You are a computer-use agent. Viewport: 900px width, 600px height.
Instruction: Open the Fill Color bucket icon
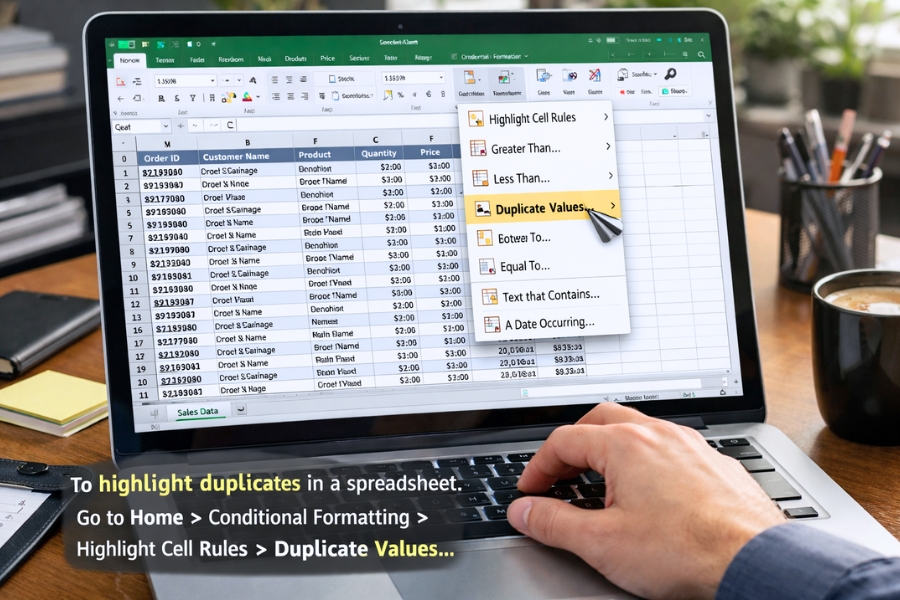click(231, 97)
